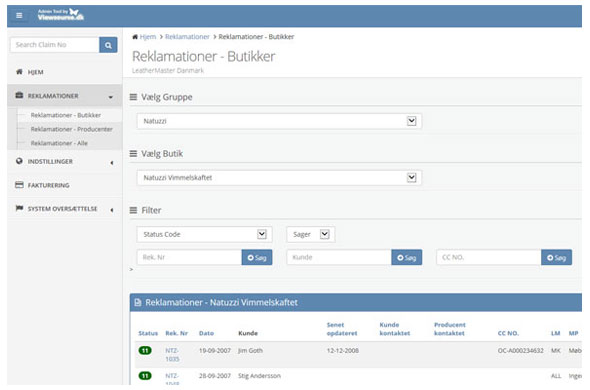Go to Hjem breadcrumb link
This screenshot has width=590, height=390.
[x=148, y=37]
